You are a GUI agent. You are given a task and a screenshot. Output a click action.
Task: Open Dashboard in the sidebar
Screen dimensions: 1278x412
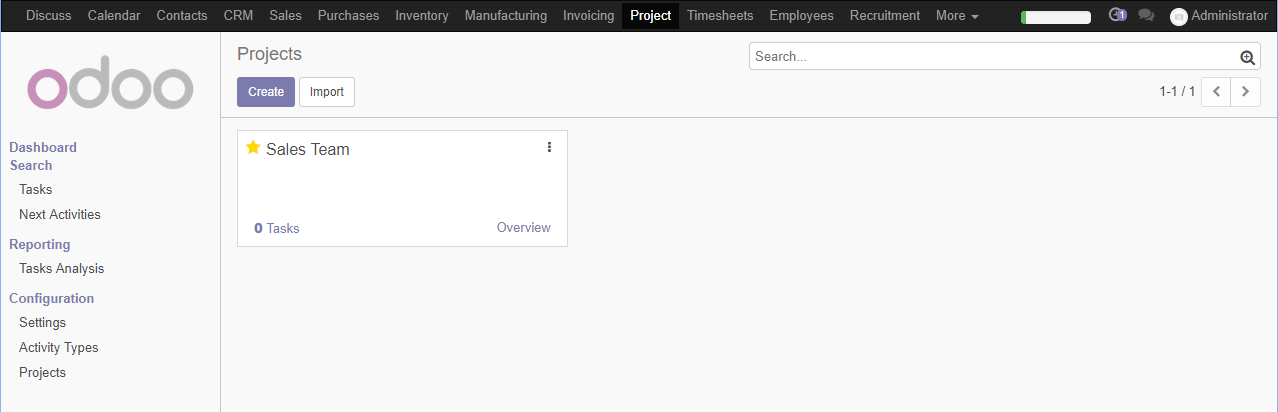click(x=43, y=147)
